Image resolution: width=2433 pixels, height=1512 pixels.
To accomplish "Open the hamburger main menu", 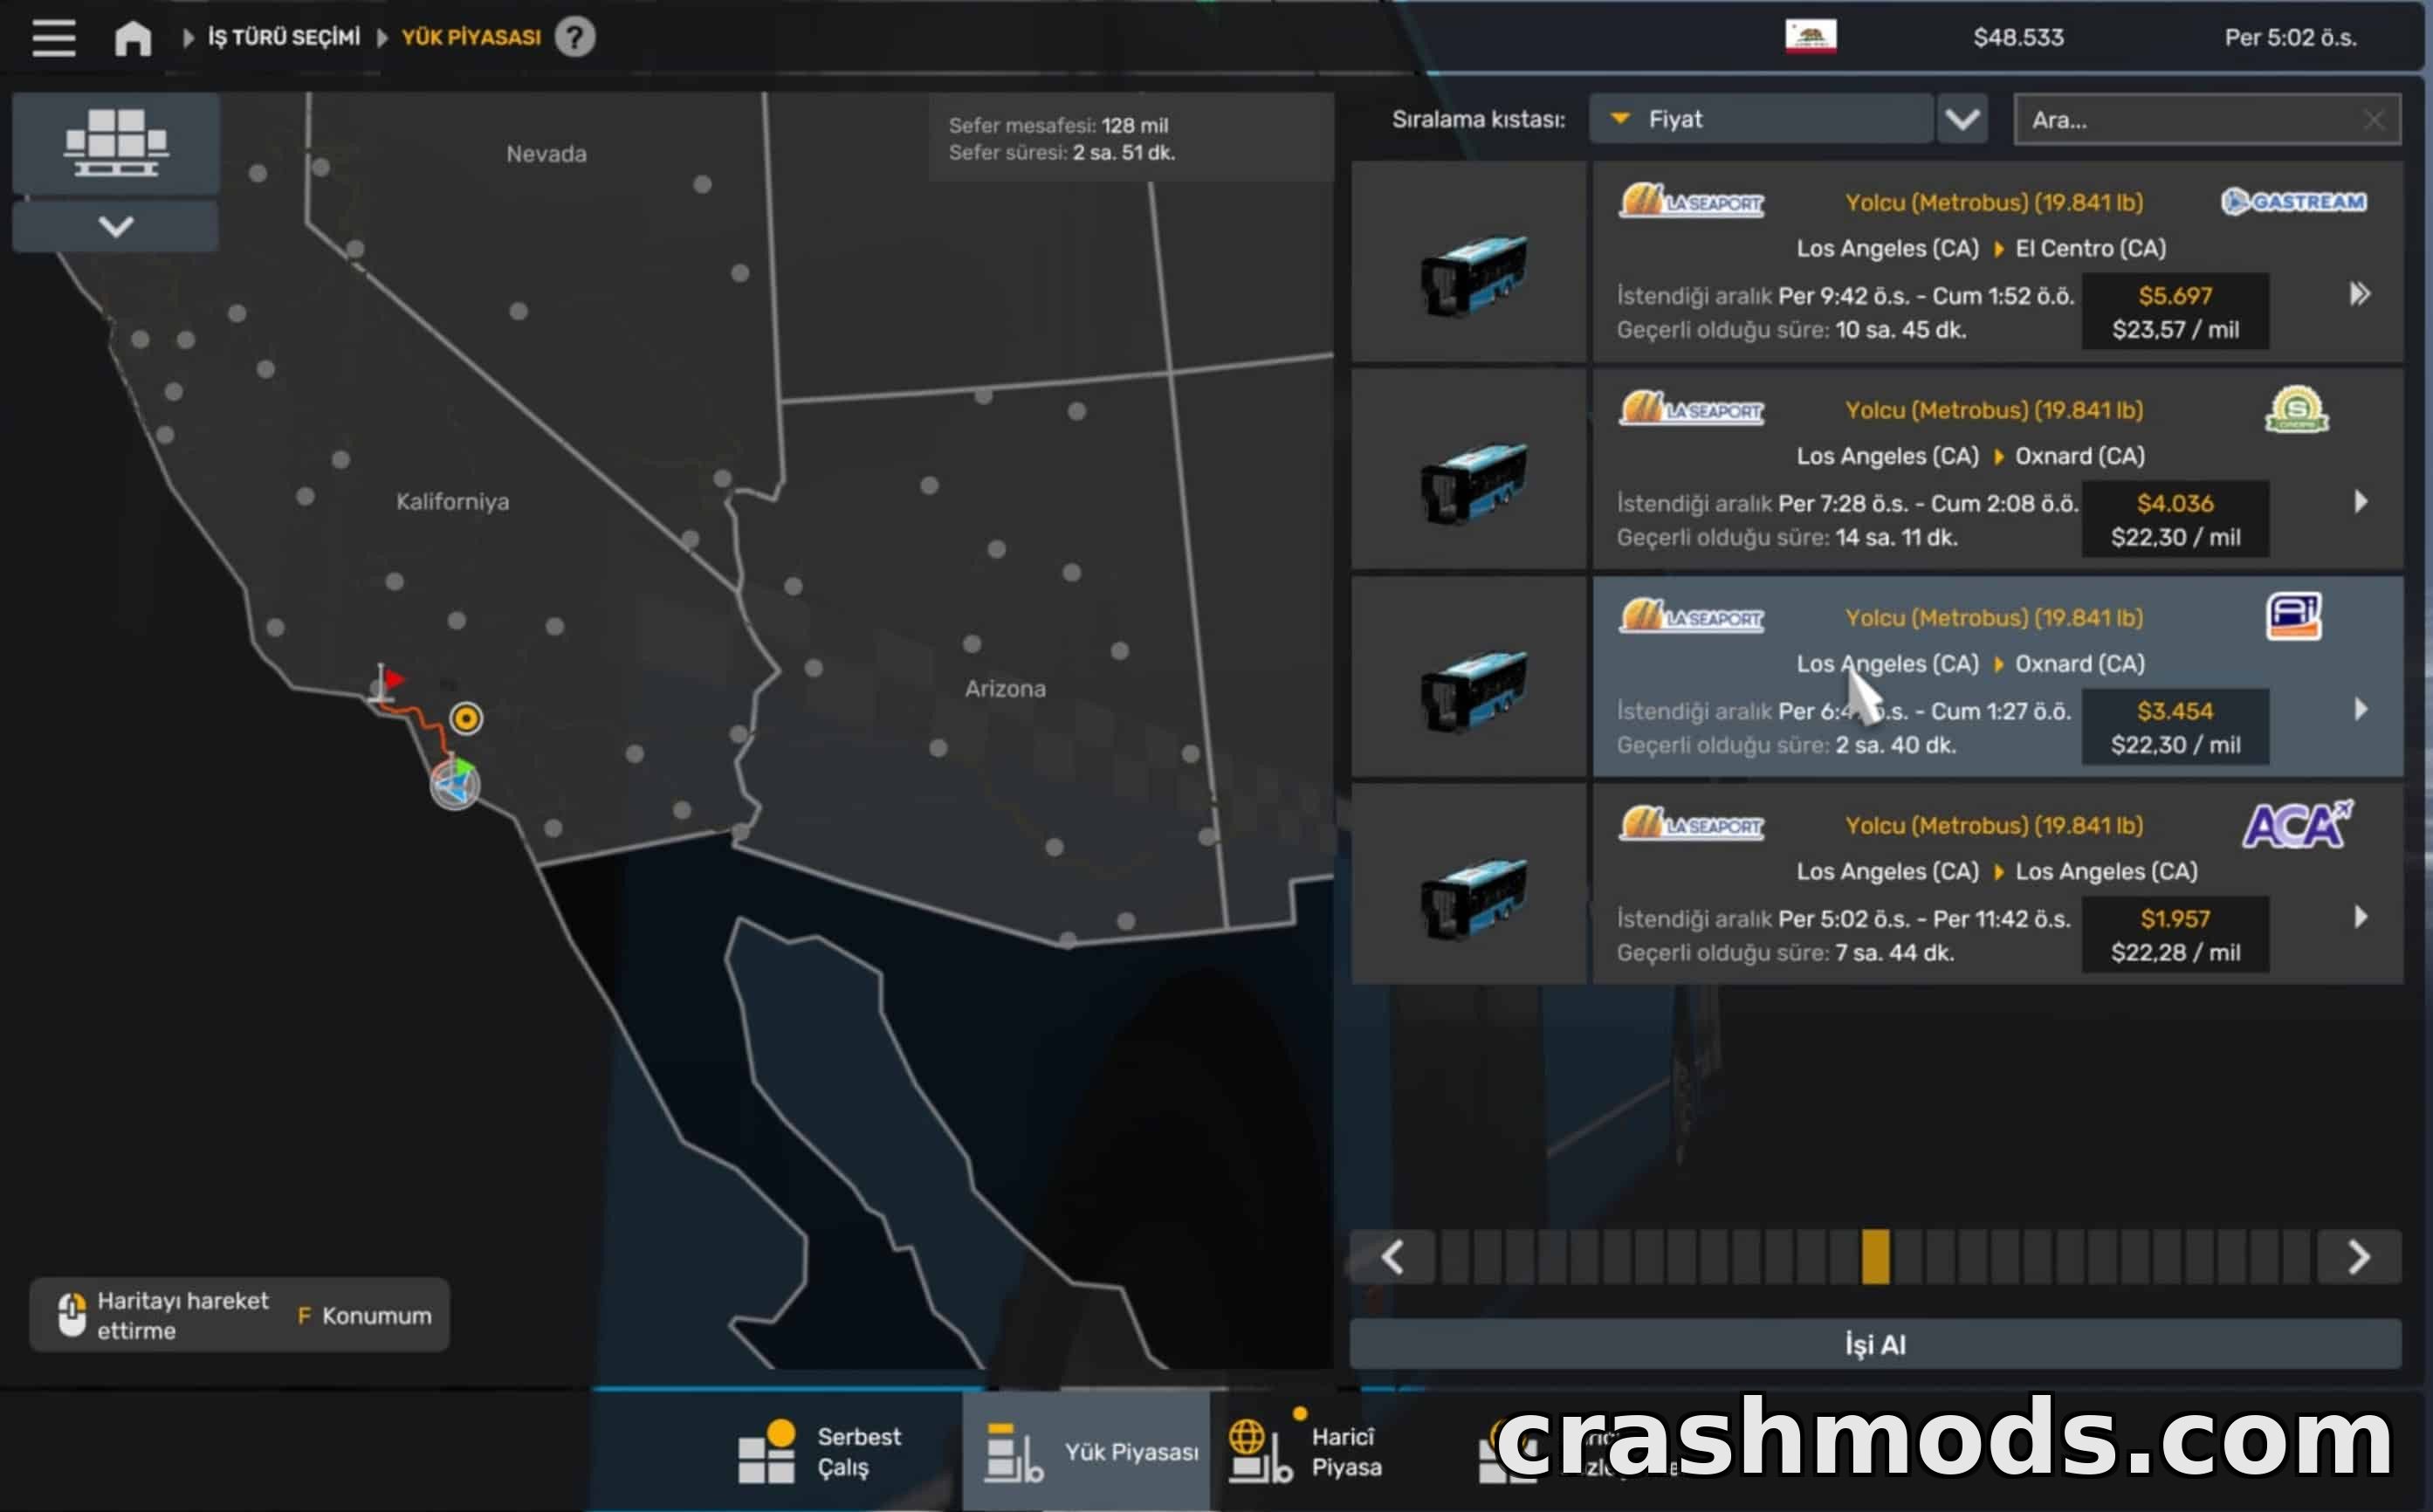I will point(54,38).
